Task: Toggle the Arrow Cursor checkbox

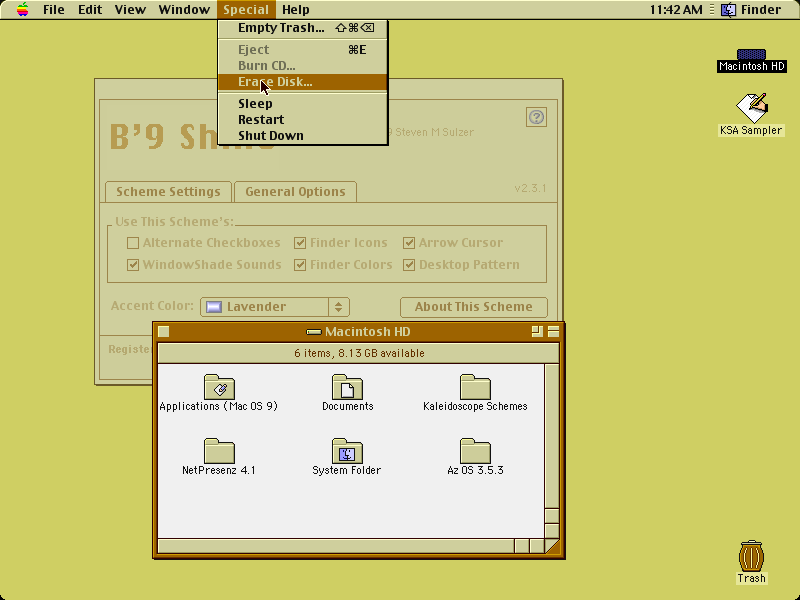Action: (409, 243)
